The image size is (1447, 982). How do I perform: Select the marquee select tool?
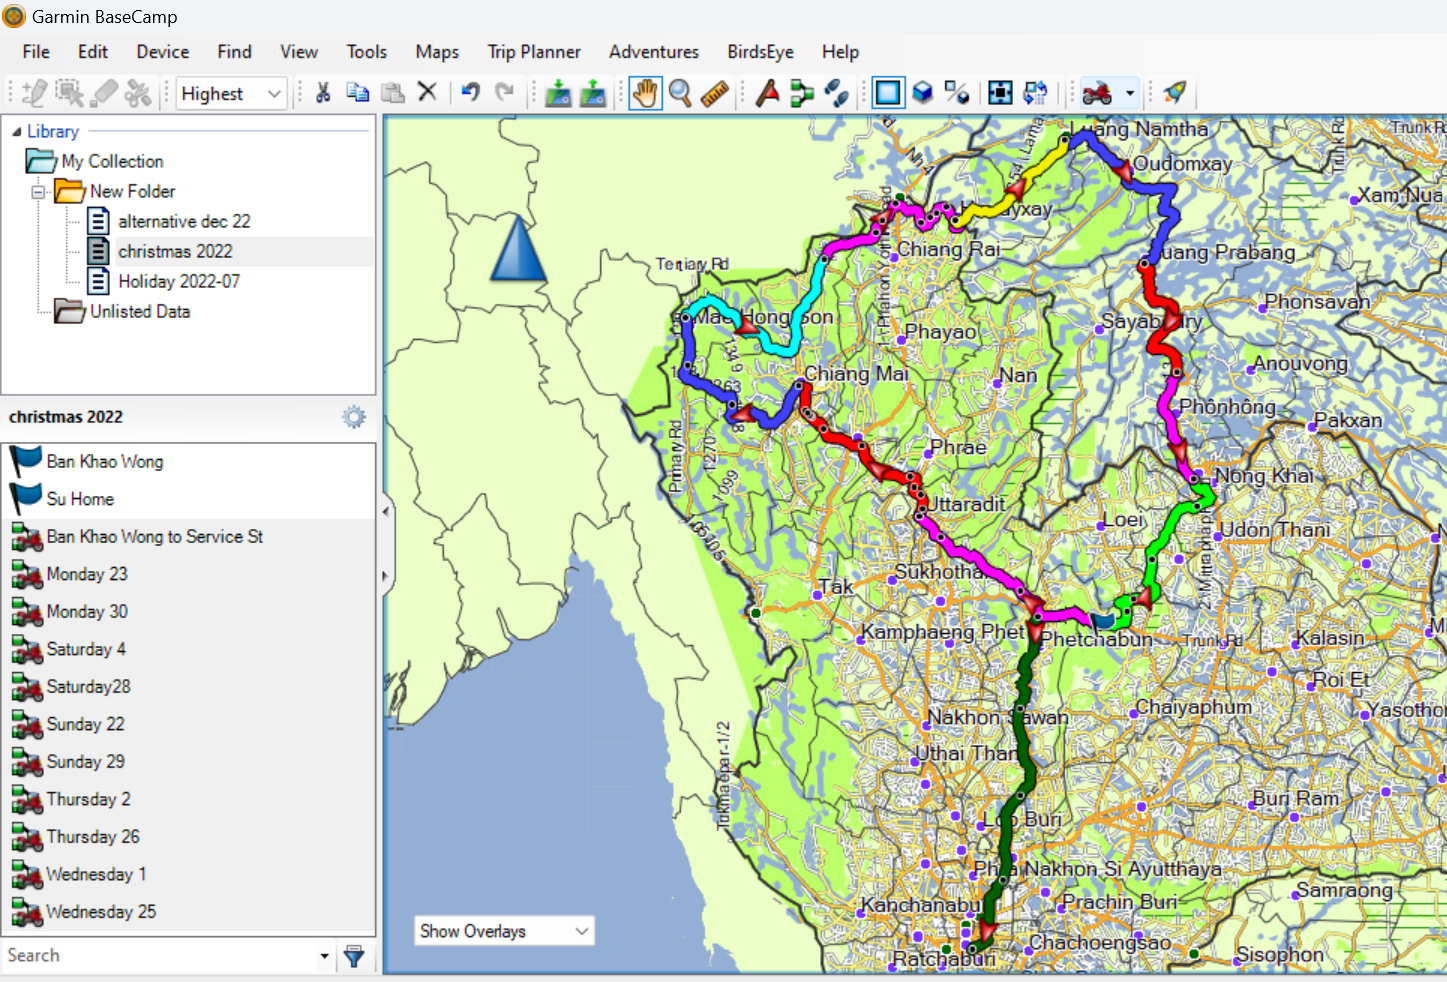point(69,93)
